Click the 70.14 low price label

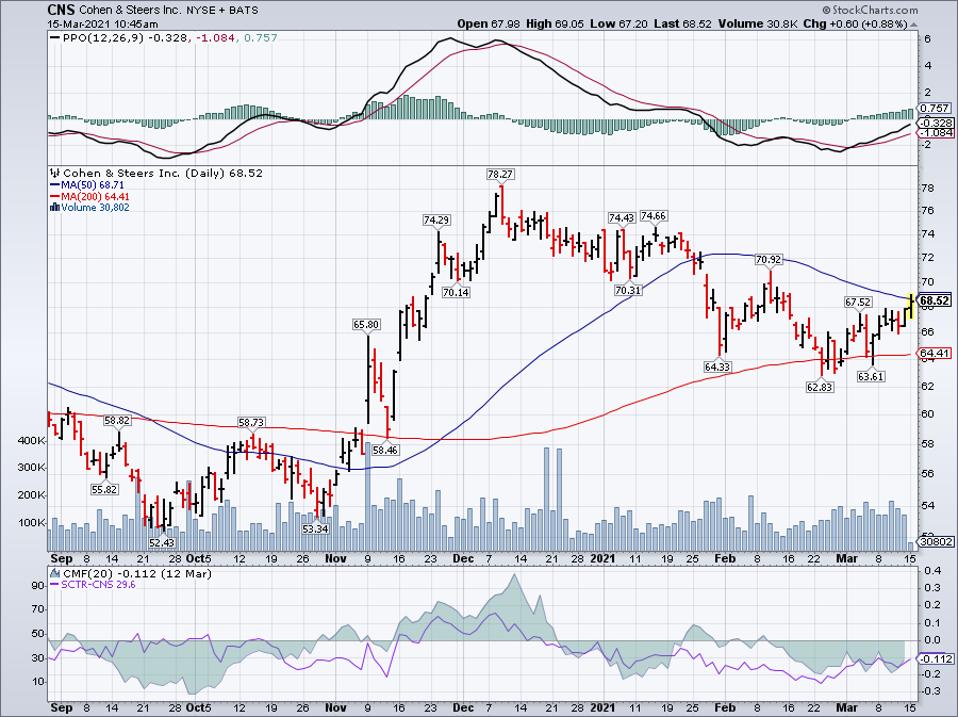[456, 292]
